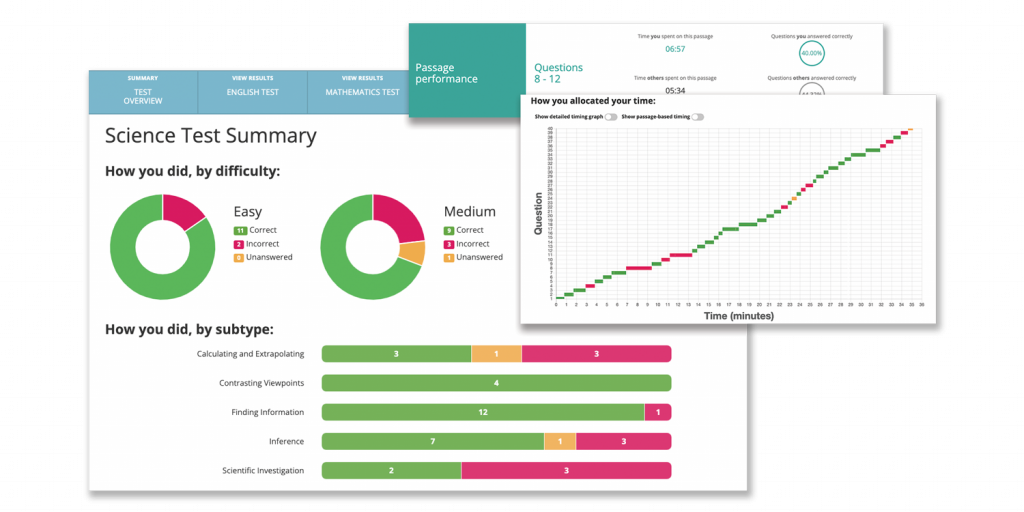Click the 80.00% correct circle indicator
The height and width of the screenshot is (512, 1024).
811,54
